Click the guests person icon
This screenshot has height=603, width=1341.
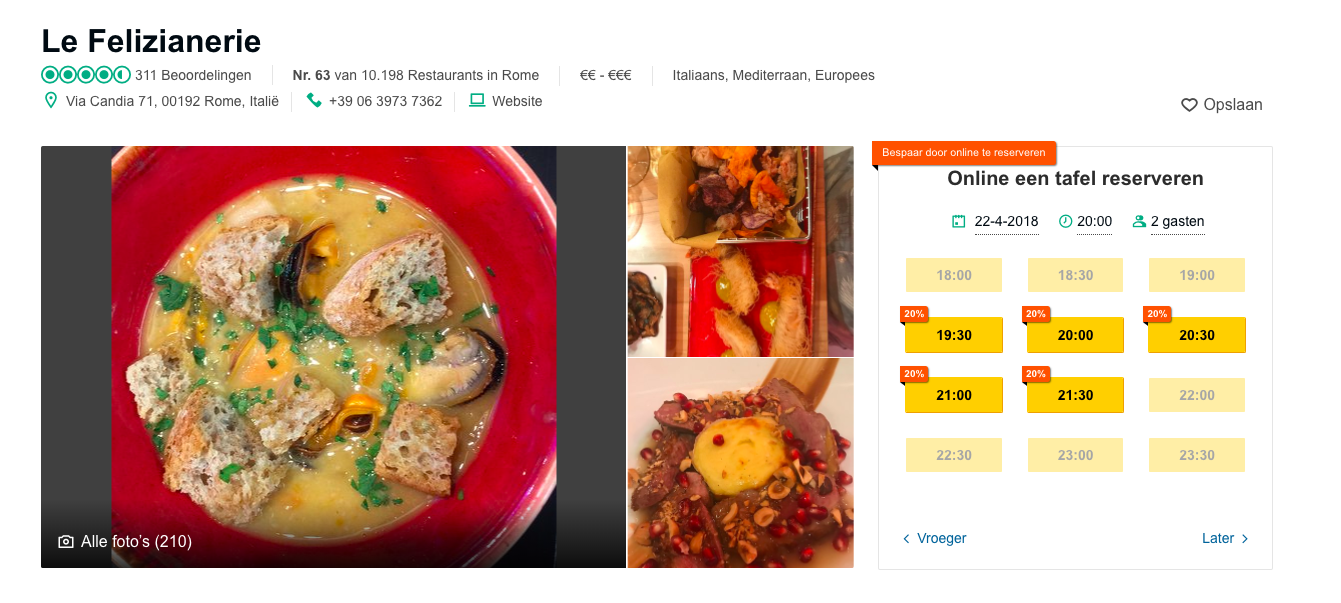point(1139,222)
